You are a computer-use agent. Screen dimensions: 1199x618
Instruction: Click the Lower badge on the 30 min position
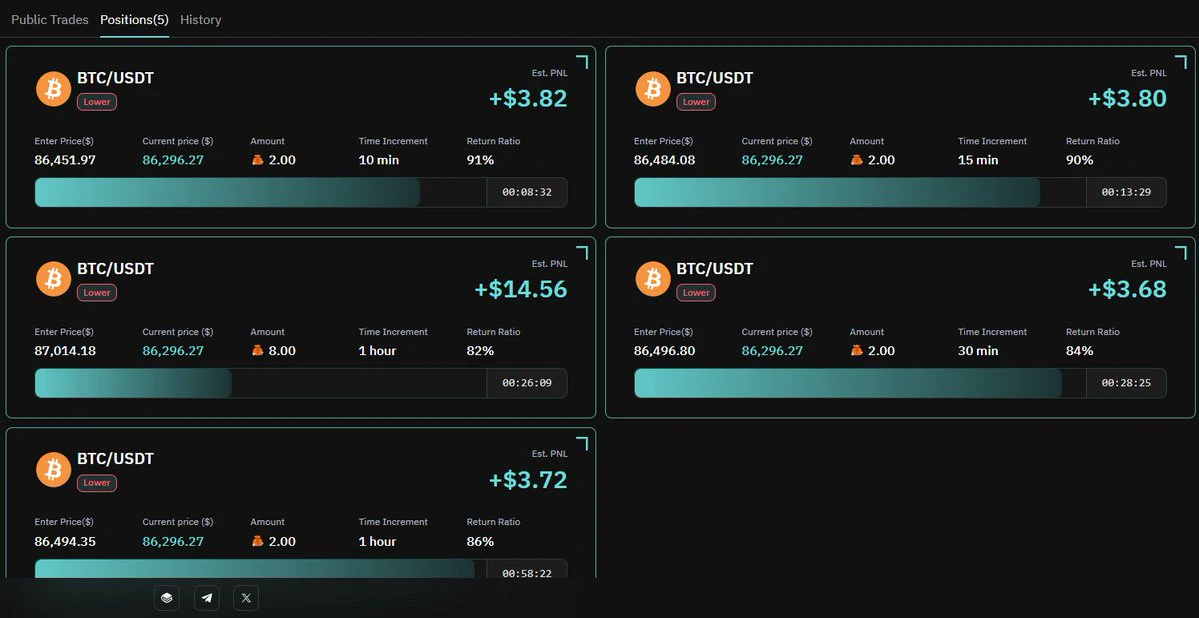[697, 292]
